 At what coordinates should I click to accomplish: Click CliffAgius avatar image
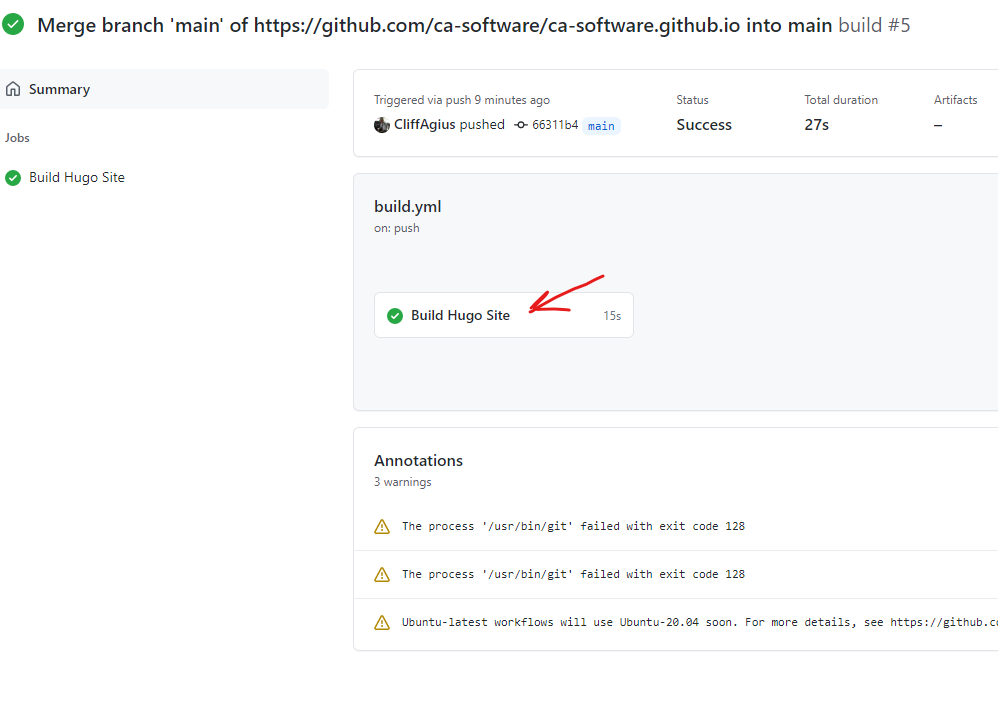[382, 125]
